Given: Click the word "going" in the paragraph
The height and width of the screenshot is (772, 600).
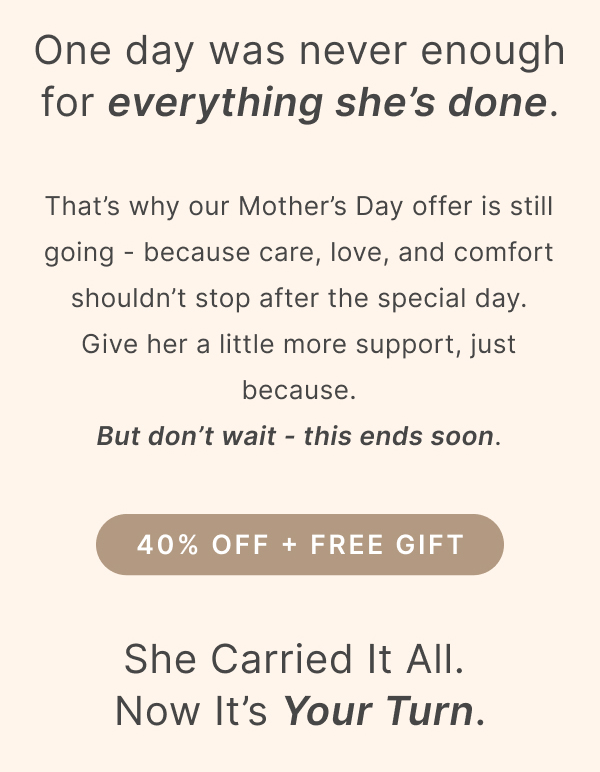Looking at the screenshot, I should coord(74,253).
